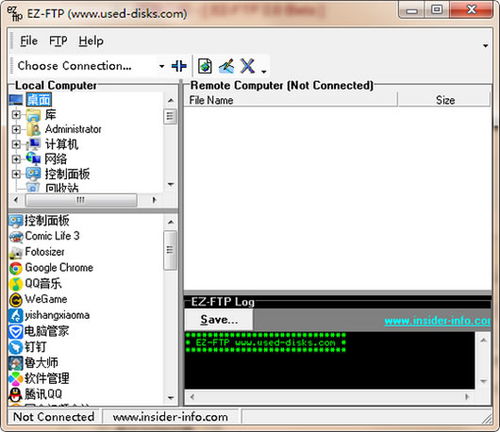Click the blue X delete connection icon

248,66
